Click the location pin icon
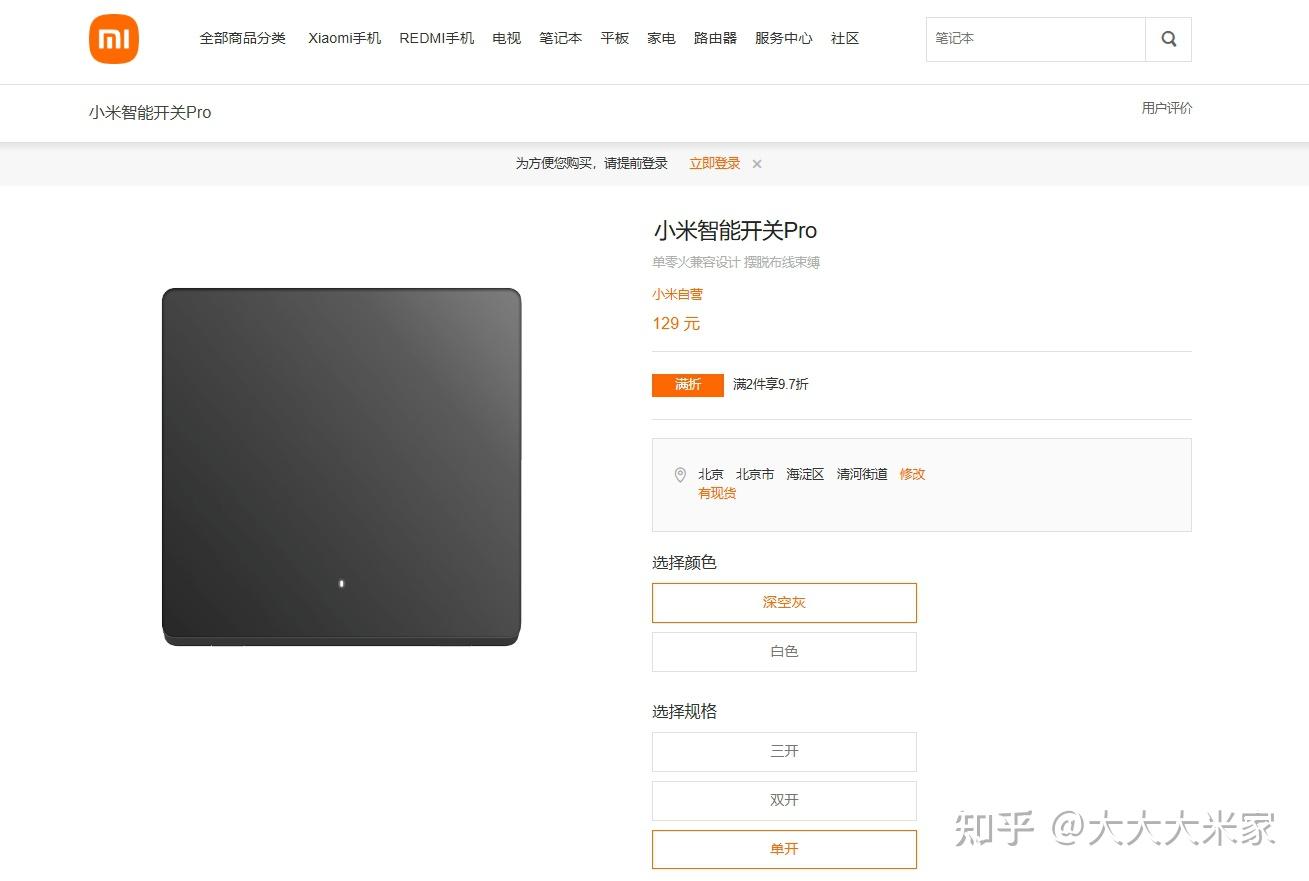 (680, 474)
